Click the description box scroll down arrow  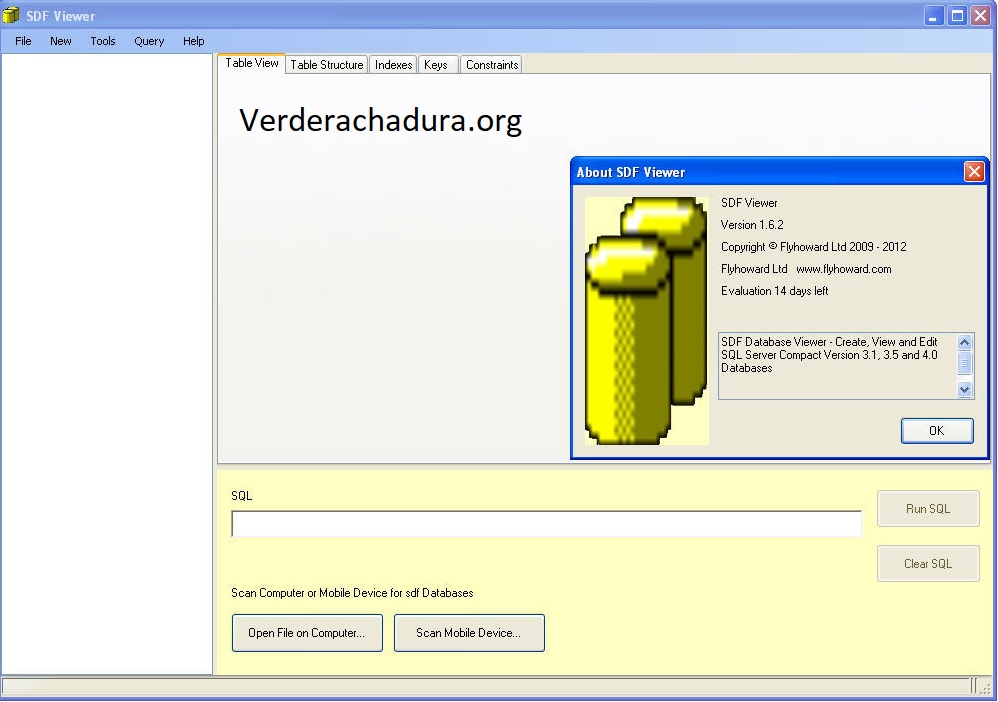tap(964, 390)
